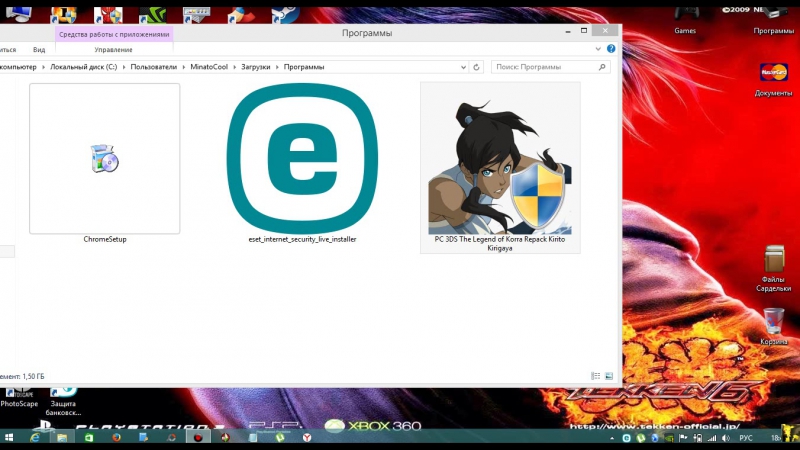Open the Корзина recycle bin icon

(773, 323)
